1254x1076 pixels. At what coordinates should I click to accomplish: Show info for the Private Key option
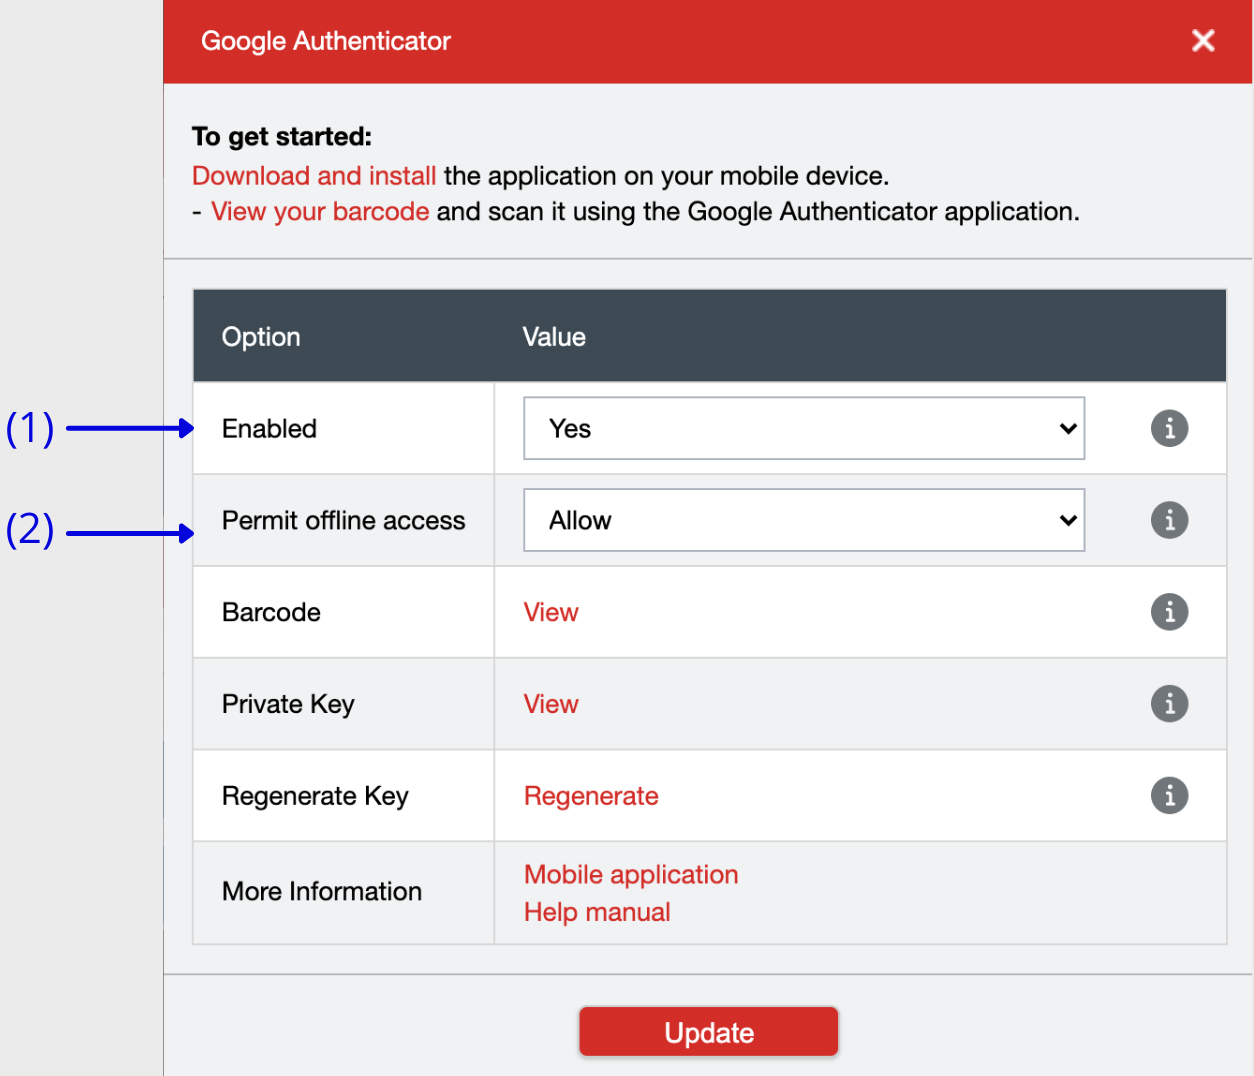1169,704
